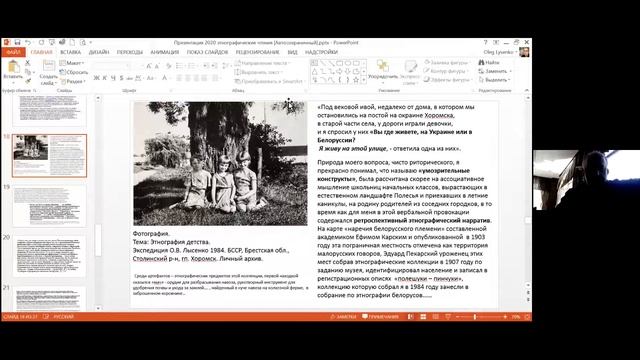Viewport: 640px width, 360px height.
Task: Click the Reset (Сбросить) slide button
Action: pyautogui.click(x=74, y=72)
